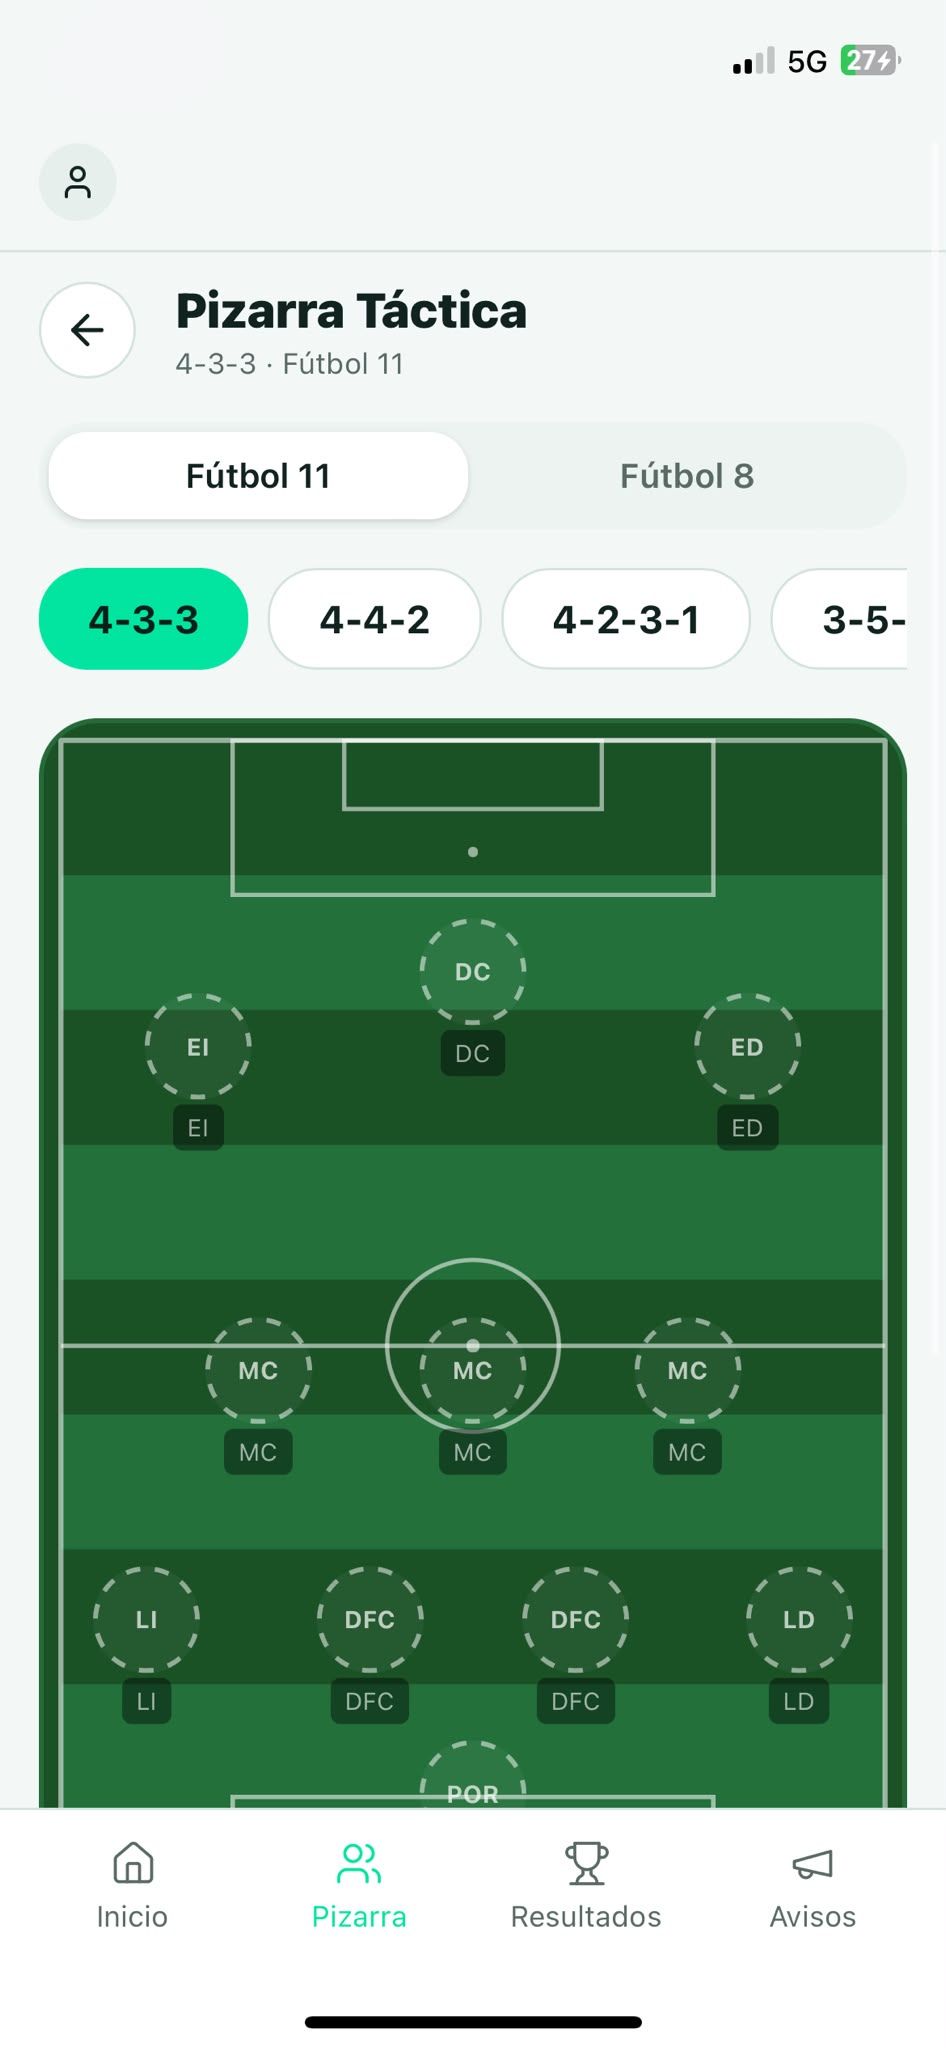Open Inicio home icon
Viewport: 946px width, 2048px height.
tap(132, 1864)
